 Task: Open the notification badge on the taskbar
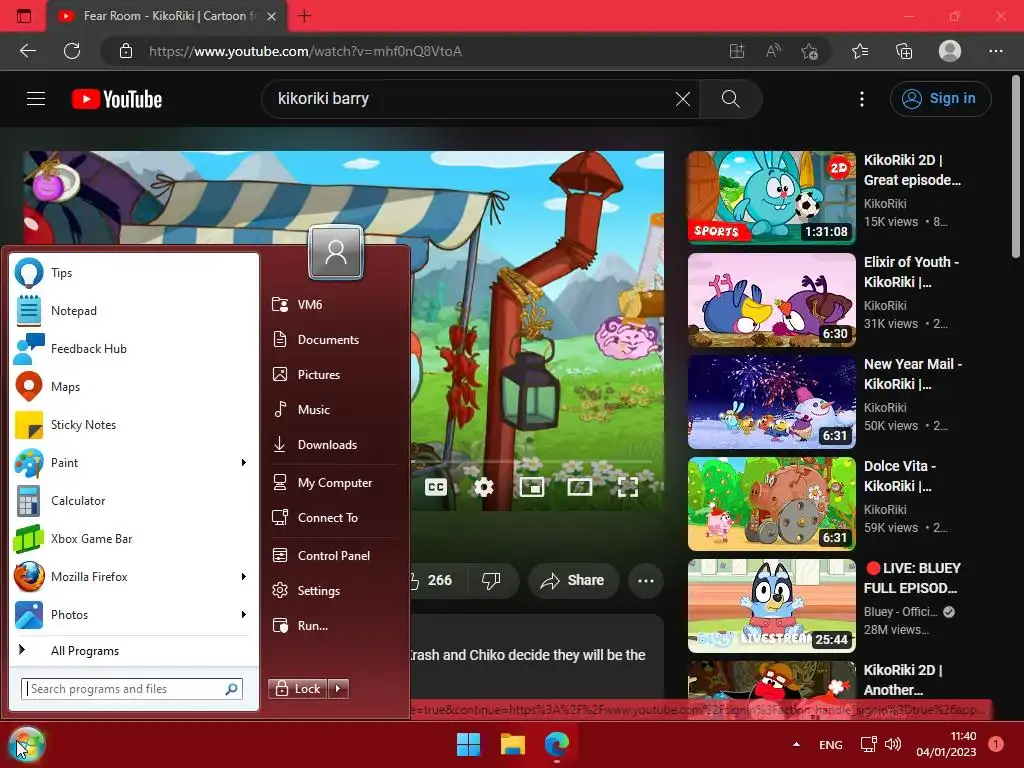pos(996,744)
